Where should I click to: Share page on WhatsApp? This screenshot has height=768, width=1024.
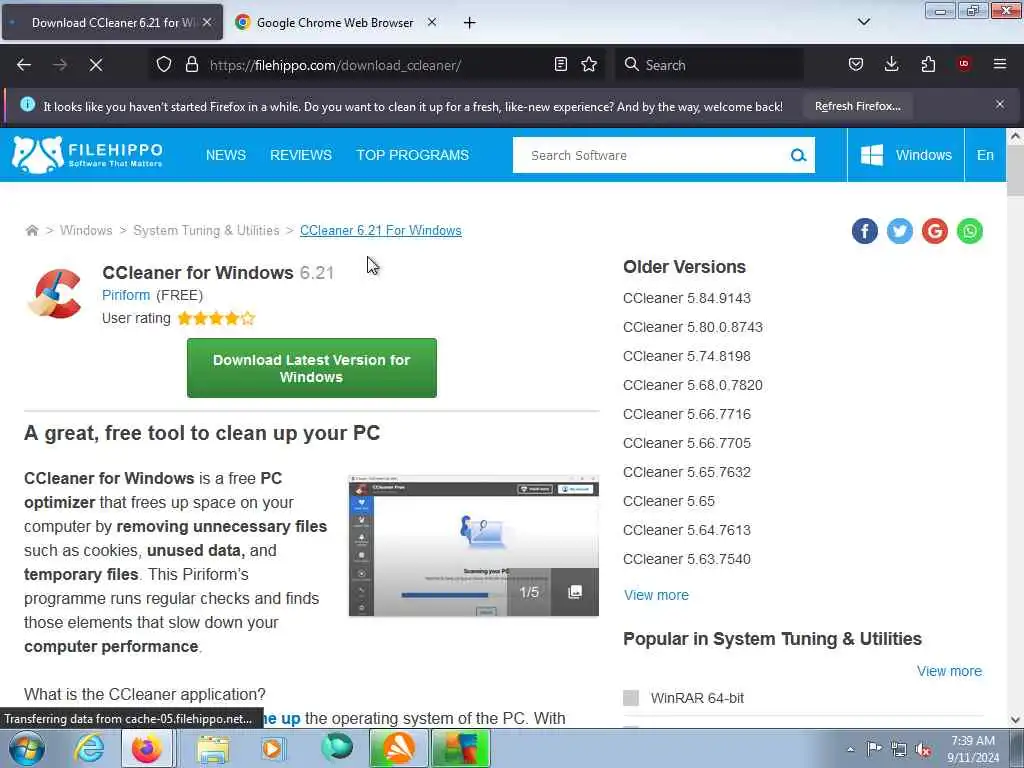[x=970, y=231]
